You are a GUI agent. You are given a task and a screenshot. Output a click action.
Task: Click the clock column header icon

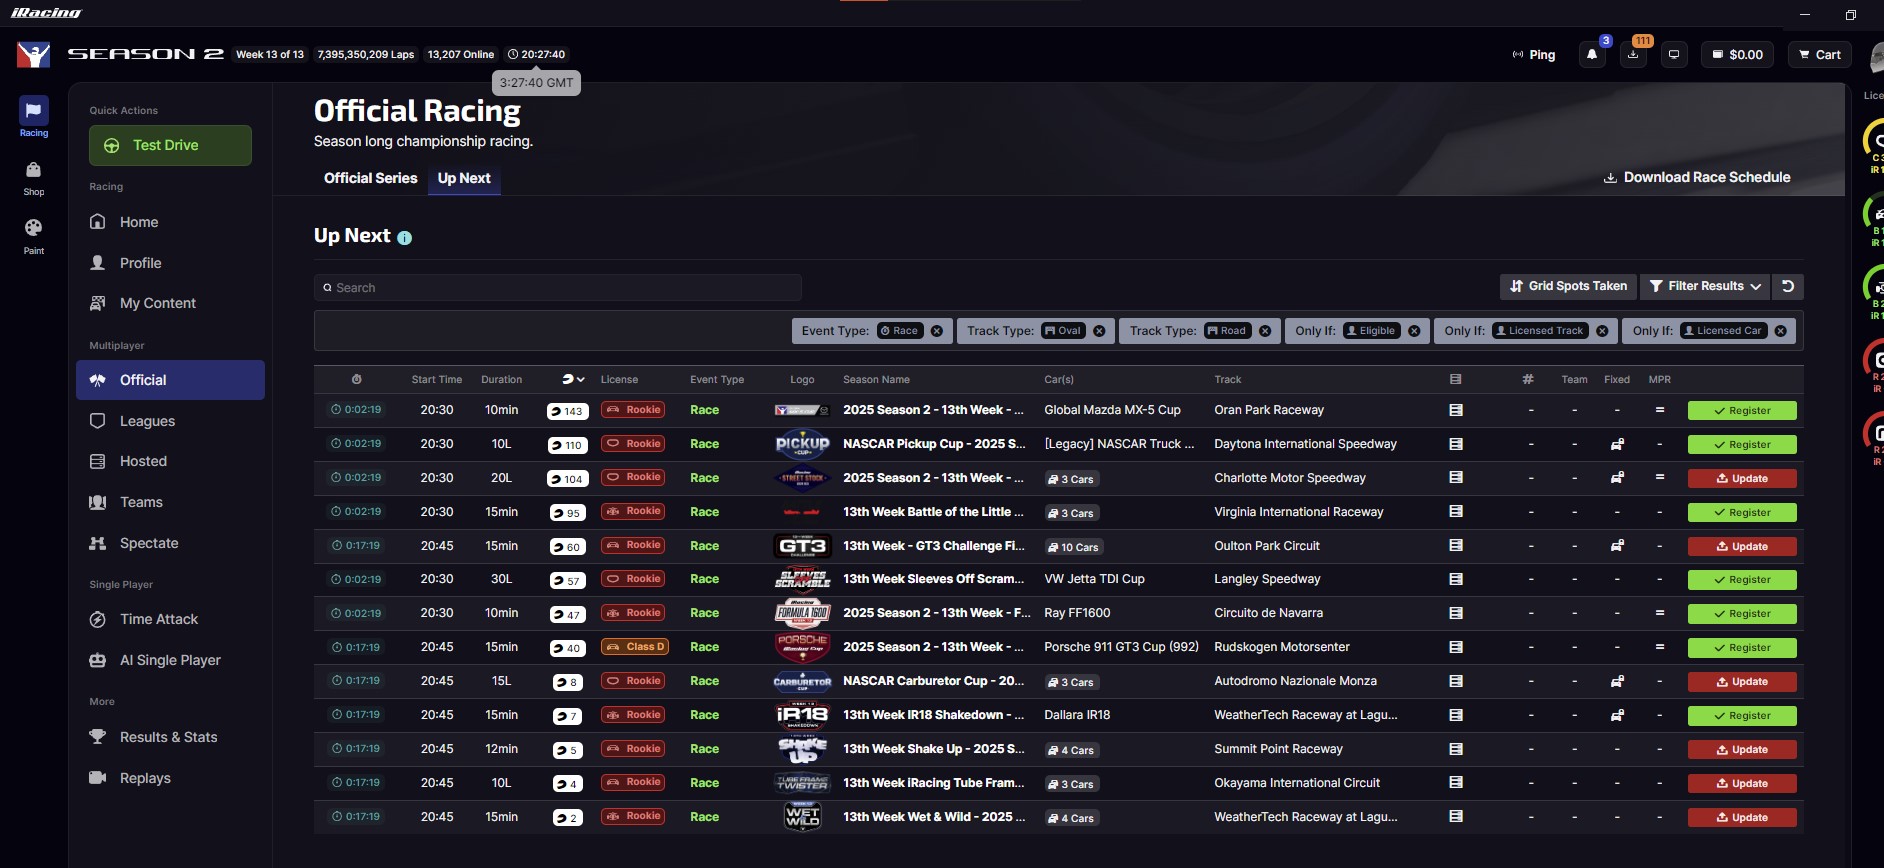pos(357,379)
